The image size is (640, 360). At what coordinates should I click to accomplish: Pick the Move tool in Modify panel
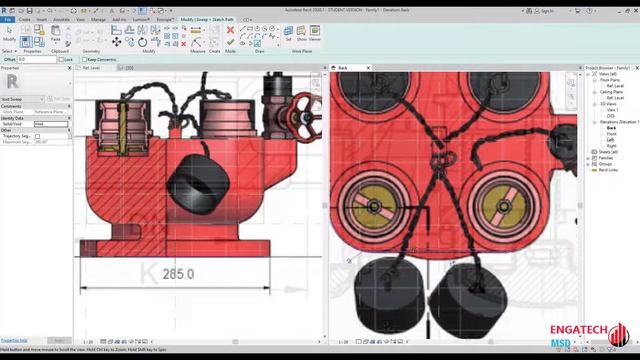(116, 42)
